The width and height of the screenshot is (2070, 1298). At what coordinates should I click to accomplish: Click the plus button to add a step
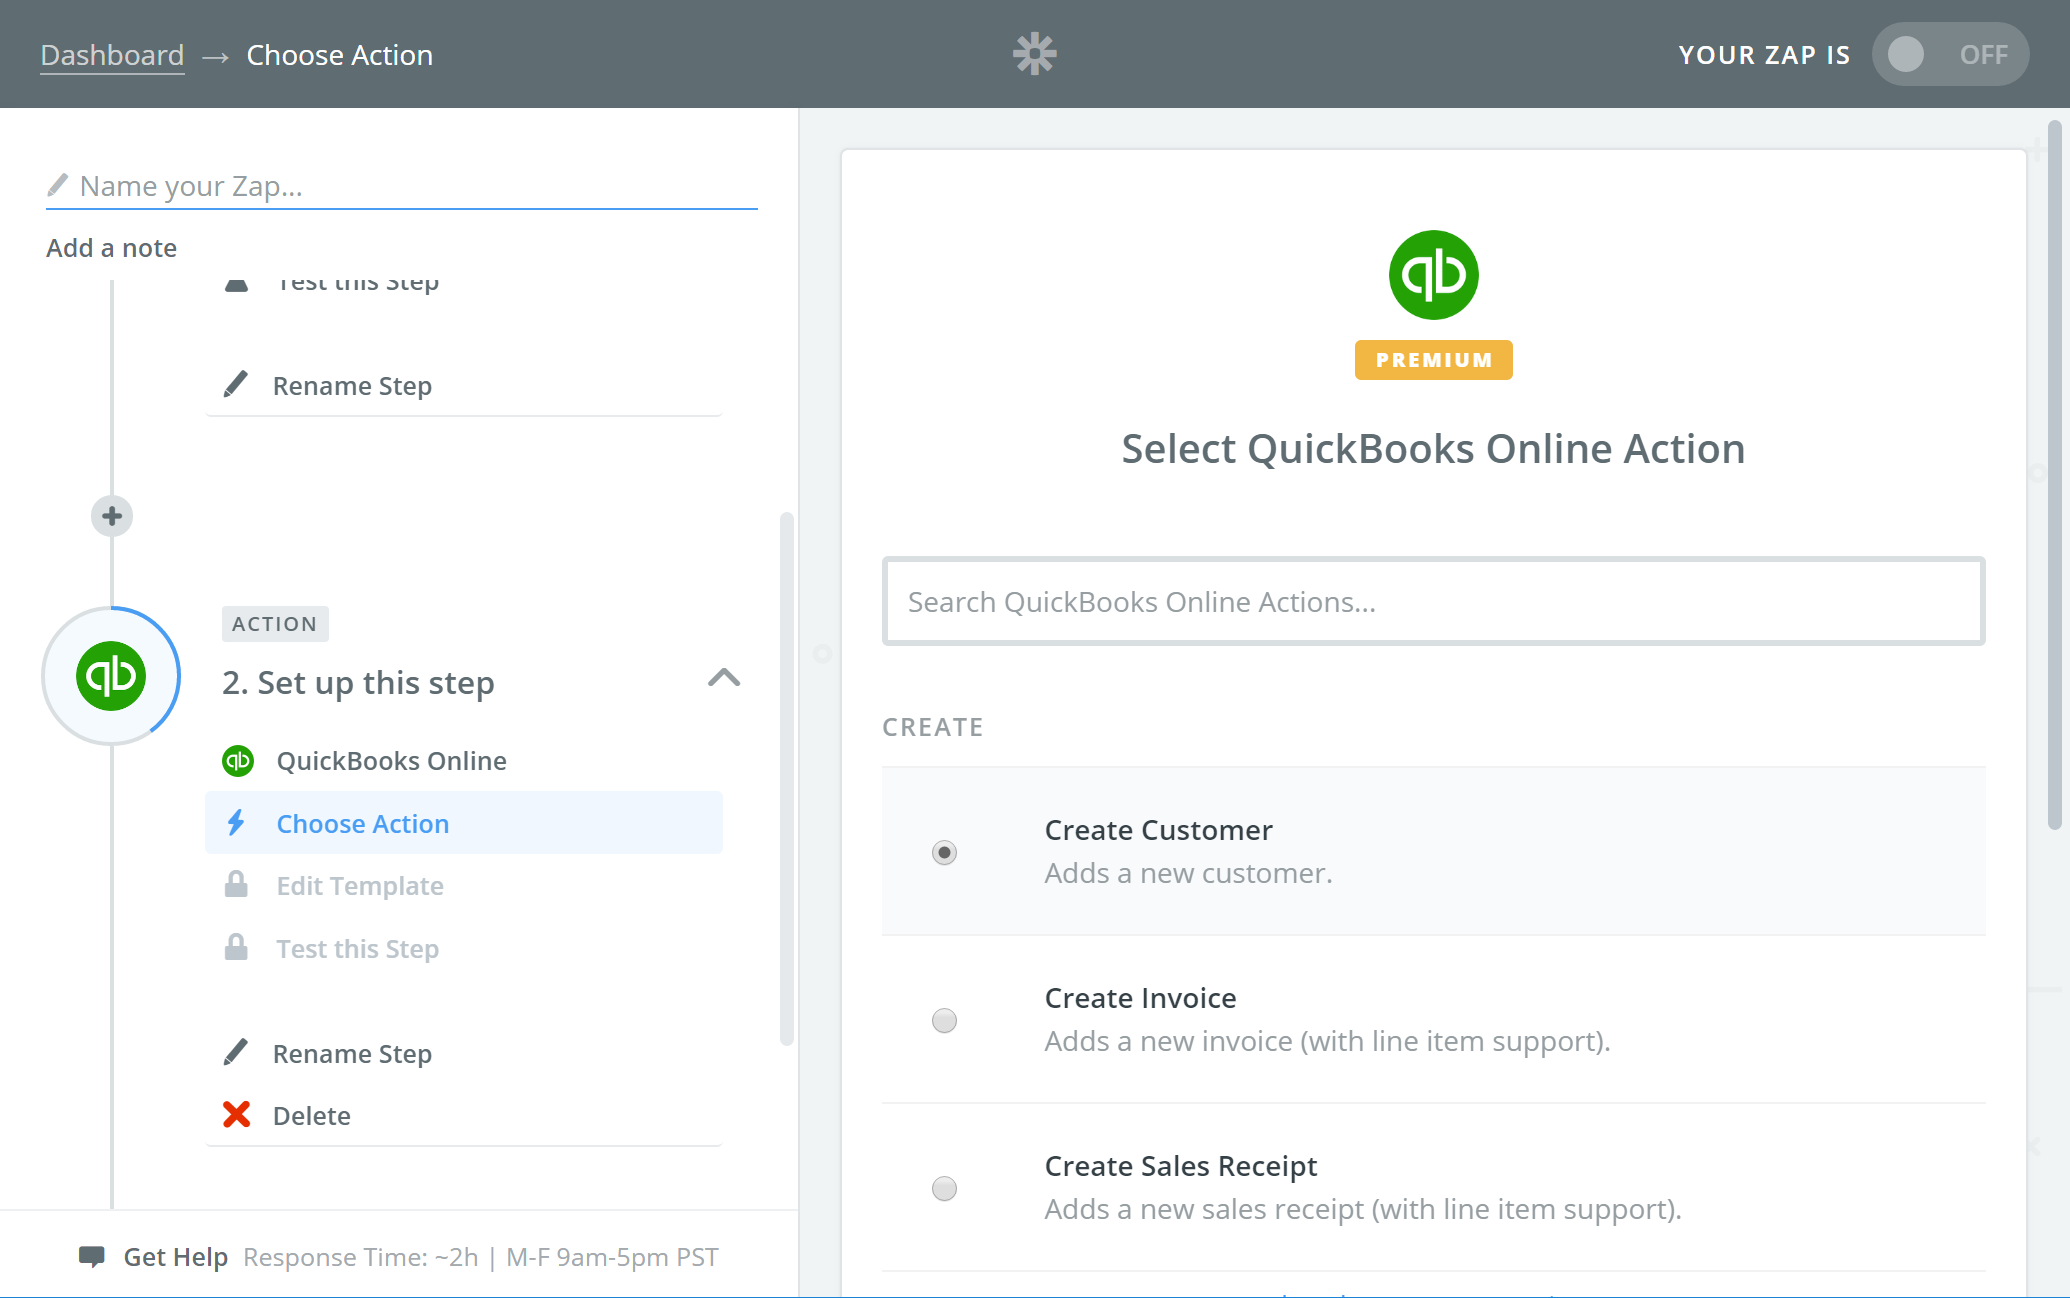click(x=112, y=516)
